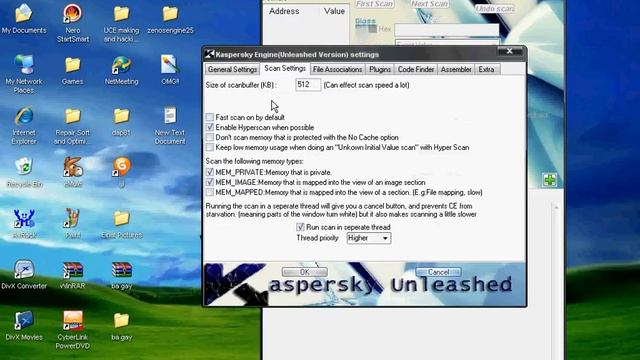Viewport: 640px width, 360px height.
Task: Toggle MEM_PRIVATE memory type checkbox
Action: tap(210, 172)
